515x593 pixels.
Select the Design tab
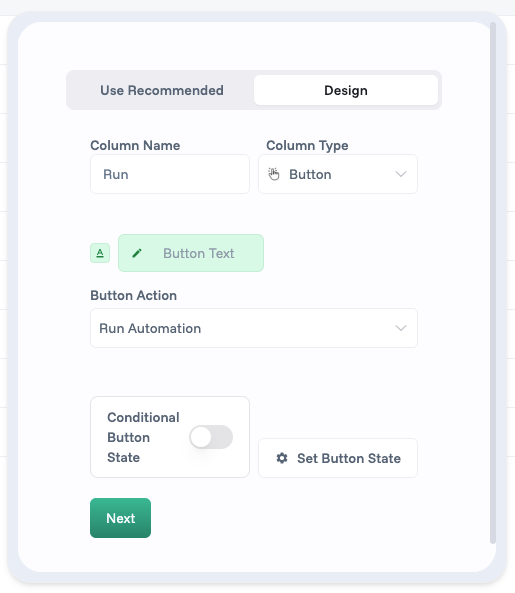346,90
